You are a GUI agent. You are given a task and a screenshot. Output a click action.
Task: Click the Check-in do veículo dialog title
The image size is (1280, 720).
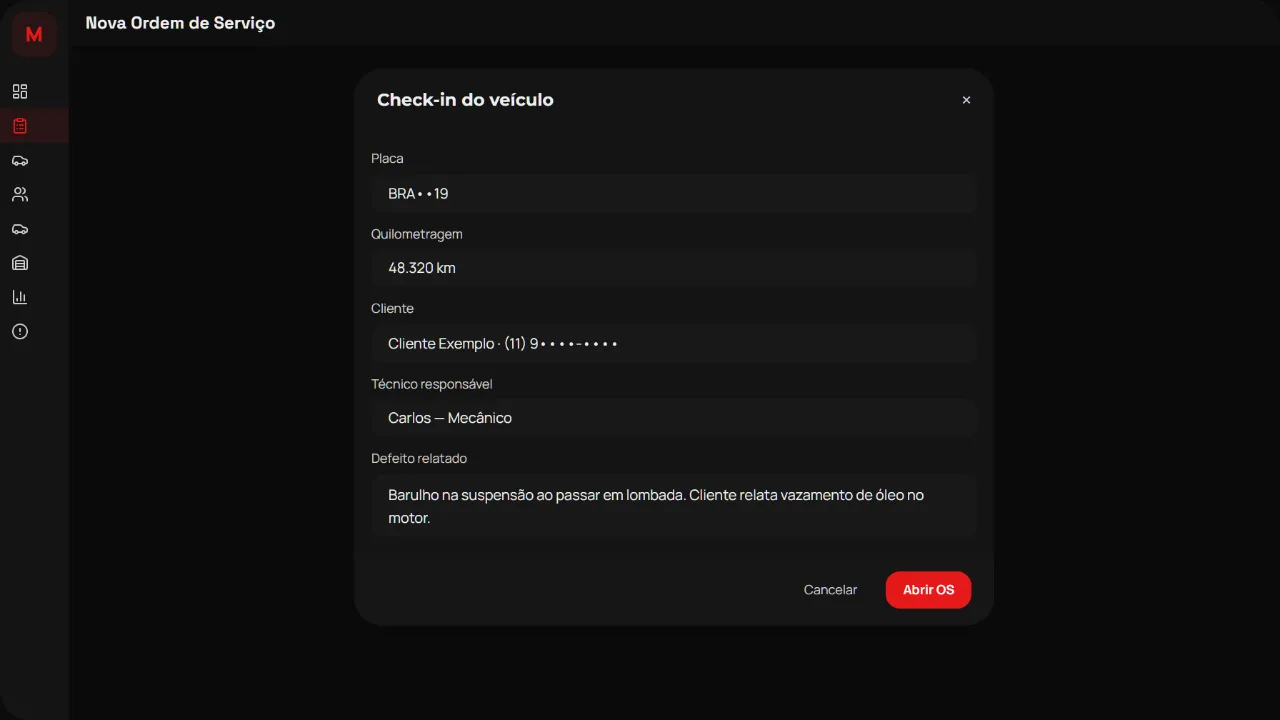point(465,100)
